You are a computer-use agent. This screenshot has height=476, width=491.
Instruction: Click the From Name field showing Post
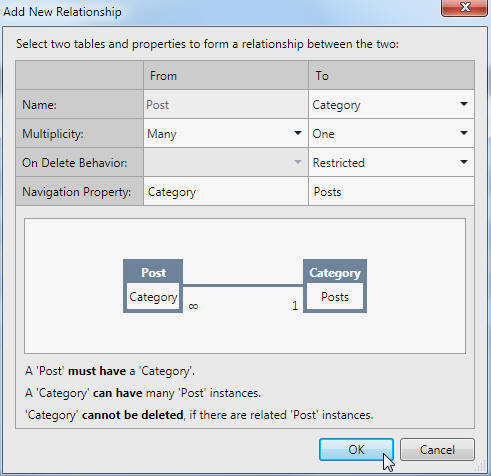pyautogui.click(x=226, y=105)
